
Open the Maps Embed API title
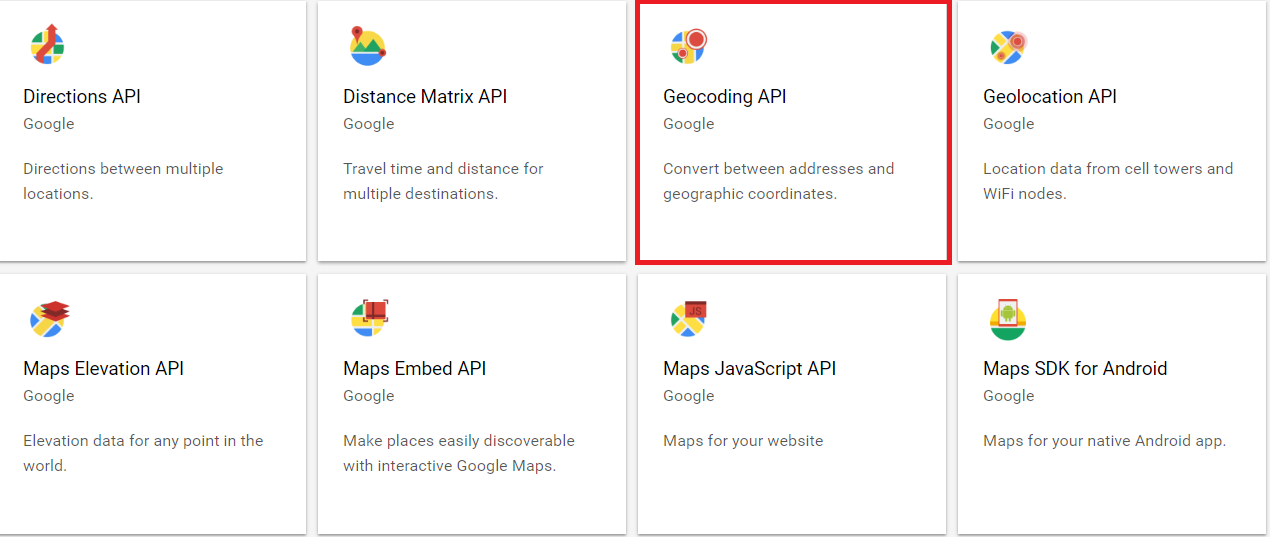[415, 369]
